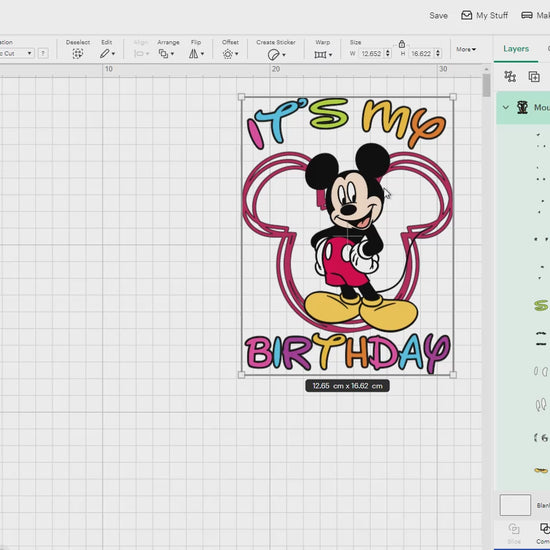Open the Arrange options icon
Image resolution: width=550 pixels, height=550 pixels.
[x=163, y=54]
